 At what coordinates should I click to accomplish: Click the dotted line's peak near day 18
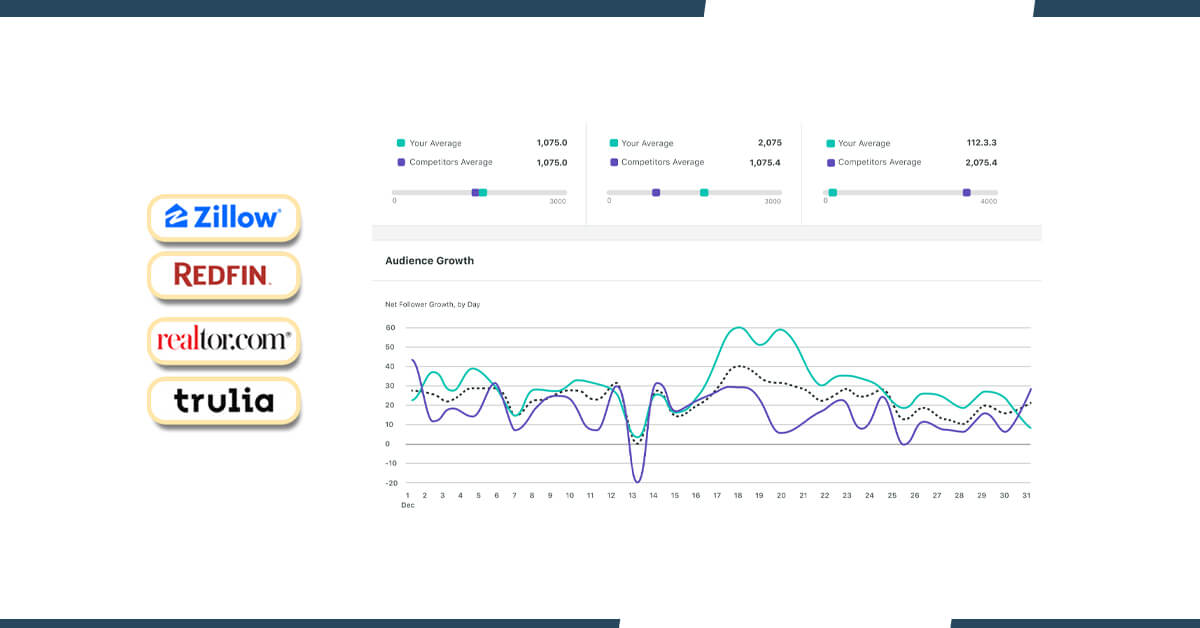pyautogui.click(x=738, y=366)
